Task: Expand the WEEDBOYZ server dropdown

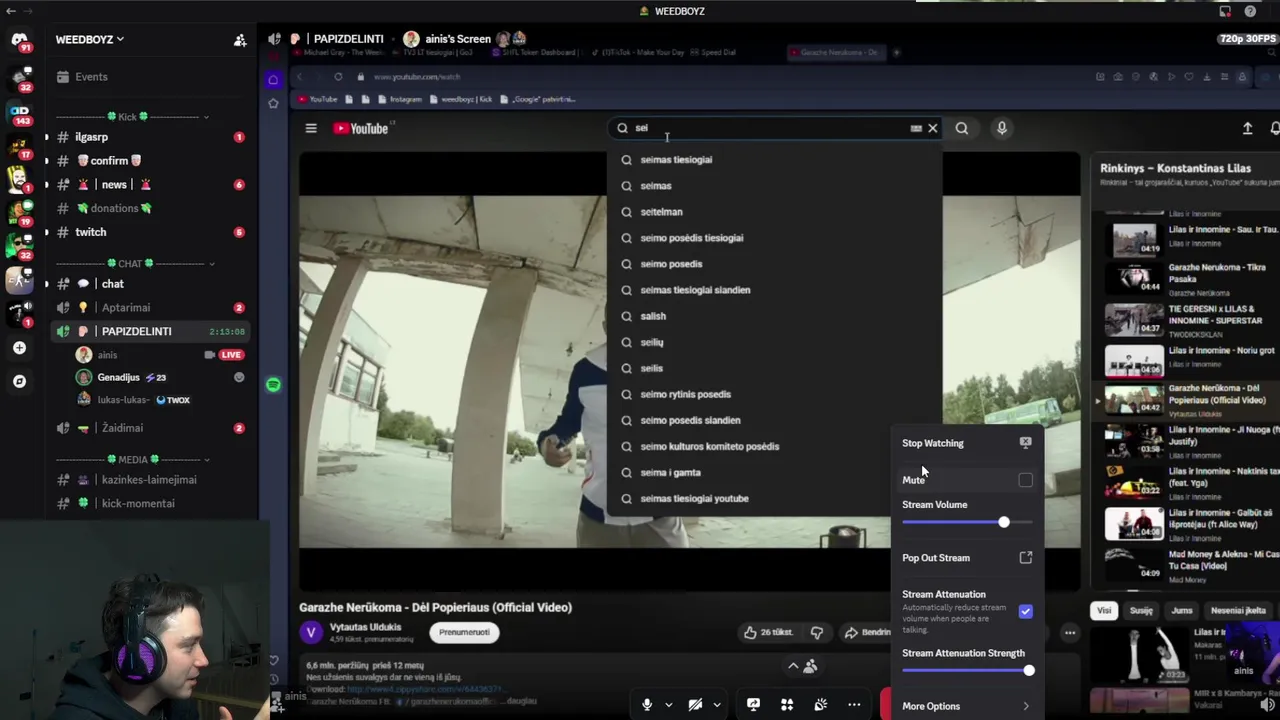Action: click(90, 40)
